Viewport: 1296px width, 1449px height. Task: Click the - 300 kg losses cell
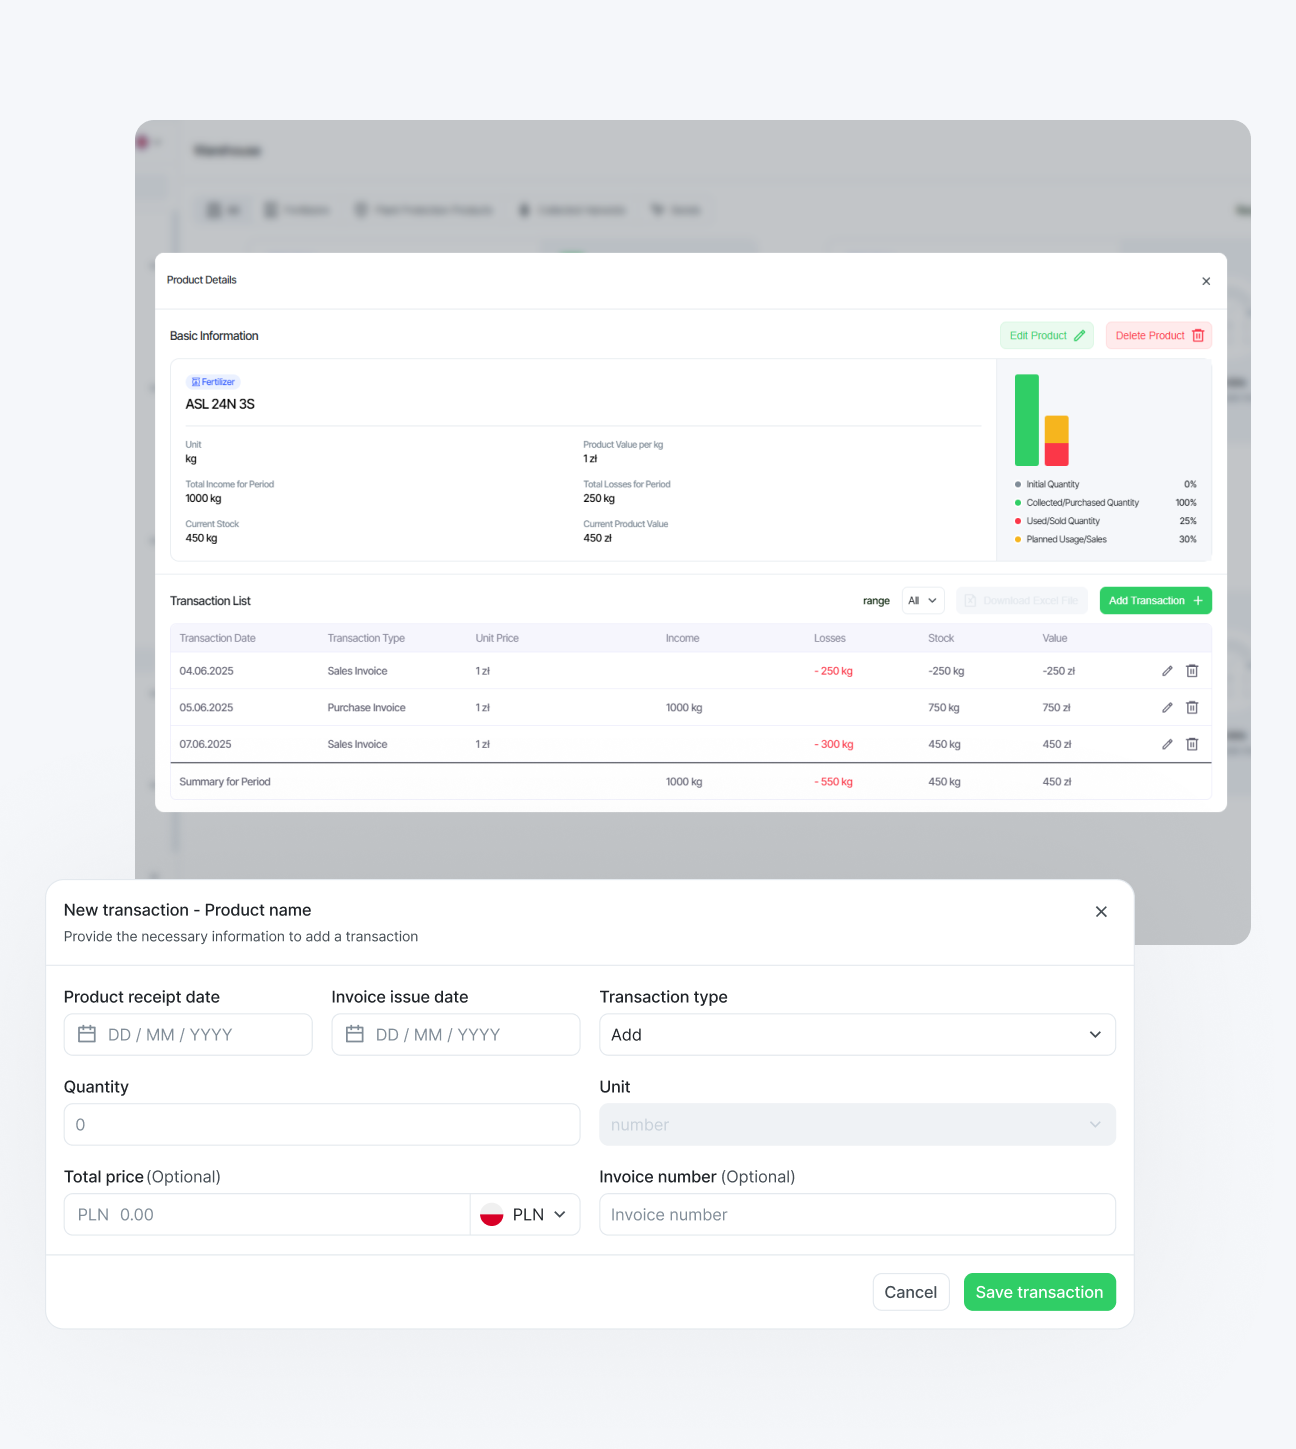coord(834,744)
